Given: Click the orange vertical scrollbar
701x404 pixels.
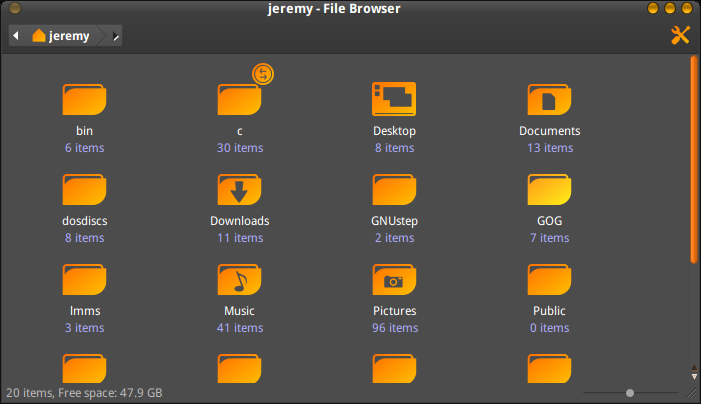Looking at the screenshot, I should (x=694, y=160).
